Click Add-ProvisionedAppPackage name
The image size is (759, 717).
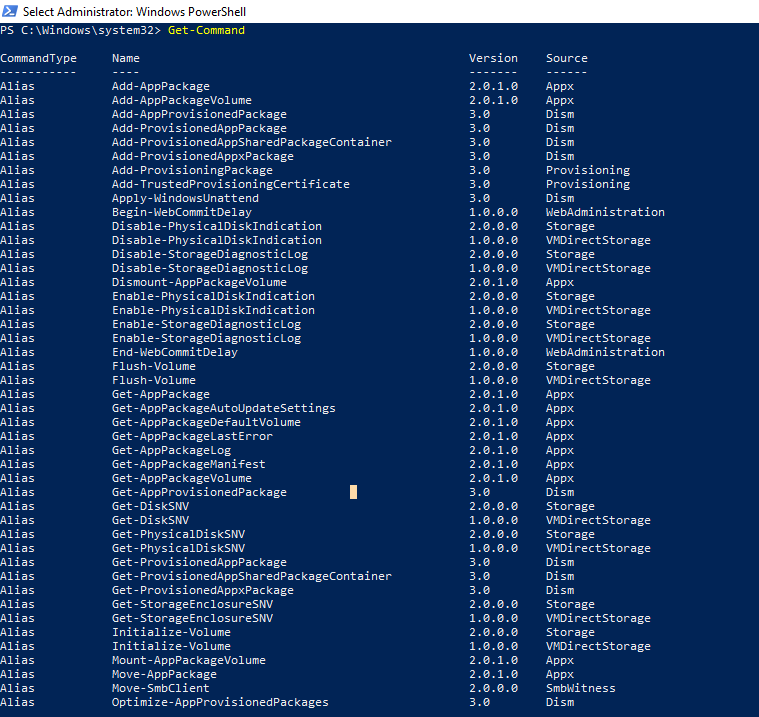(199, 128)
